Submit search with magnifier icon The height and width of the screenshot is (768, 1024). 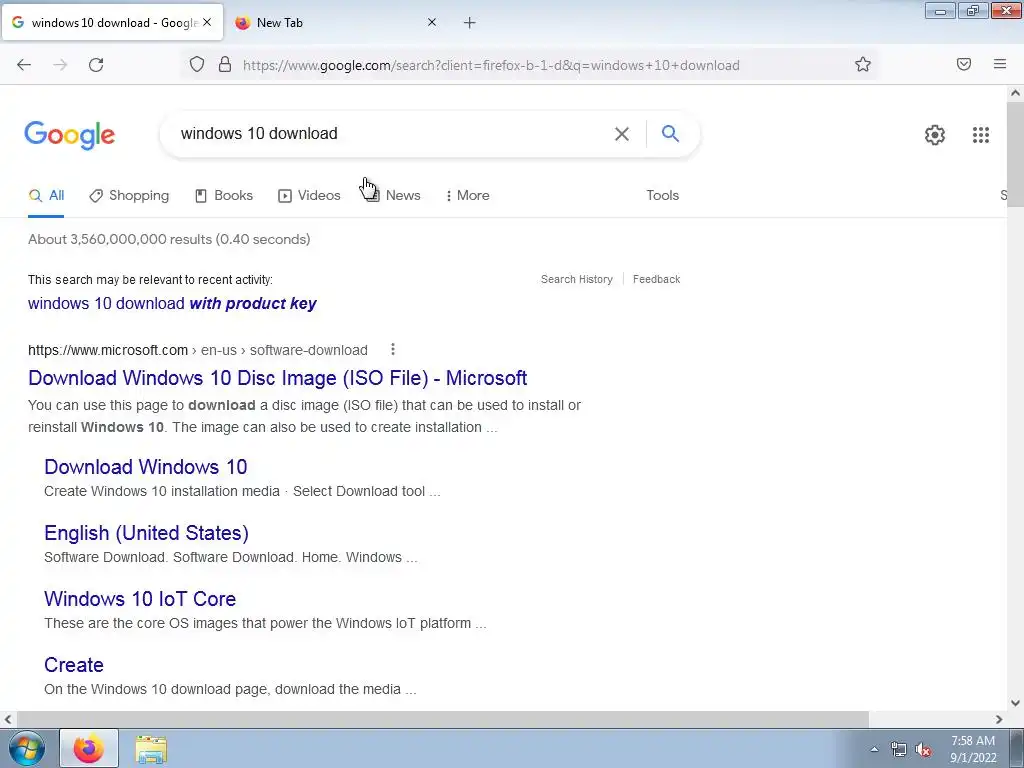pos(670,133)
